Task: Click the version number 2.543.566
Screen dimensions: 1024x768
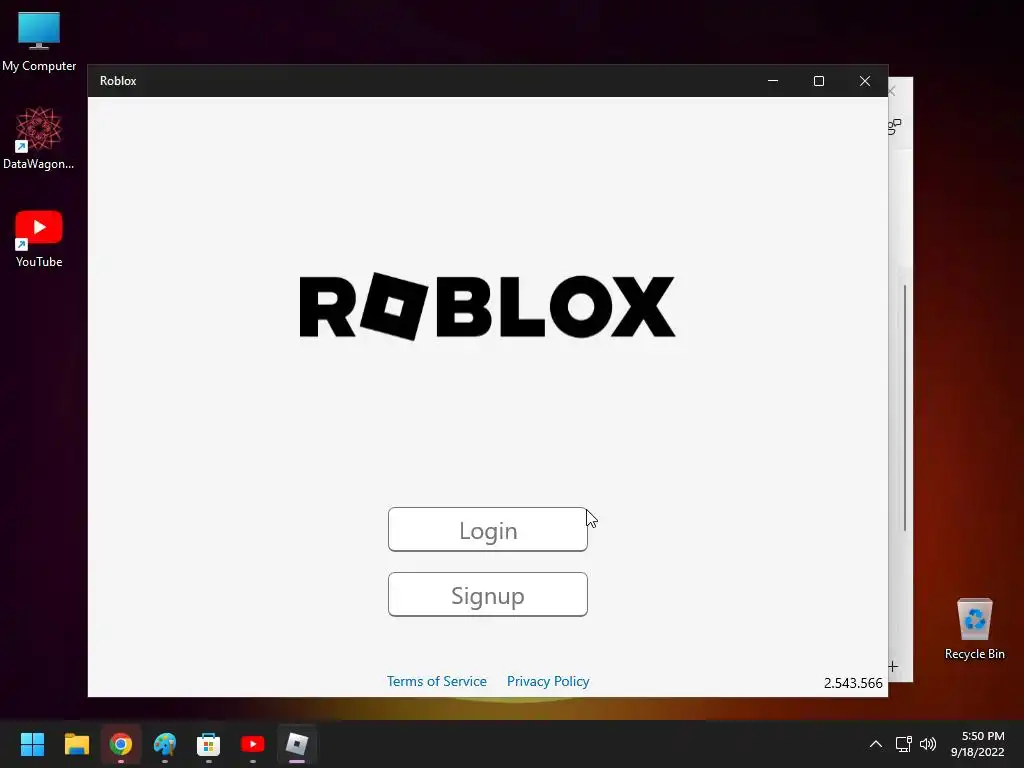Action: coord(853,683)
